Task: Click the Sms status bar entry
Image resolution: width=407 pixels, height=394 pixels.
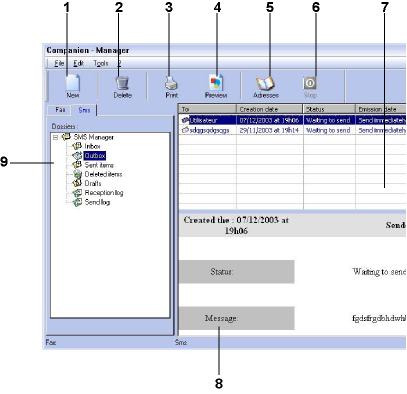Action: click(x=181, y=342)
